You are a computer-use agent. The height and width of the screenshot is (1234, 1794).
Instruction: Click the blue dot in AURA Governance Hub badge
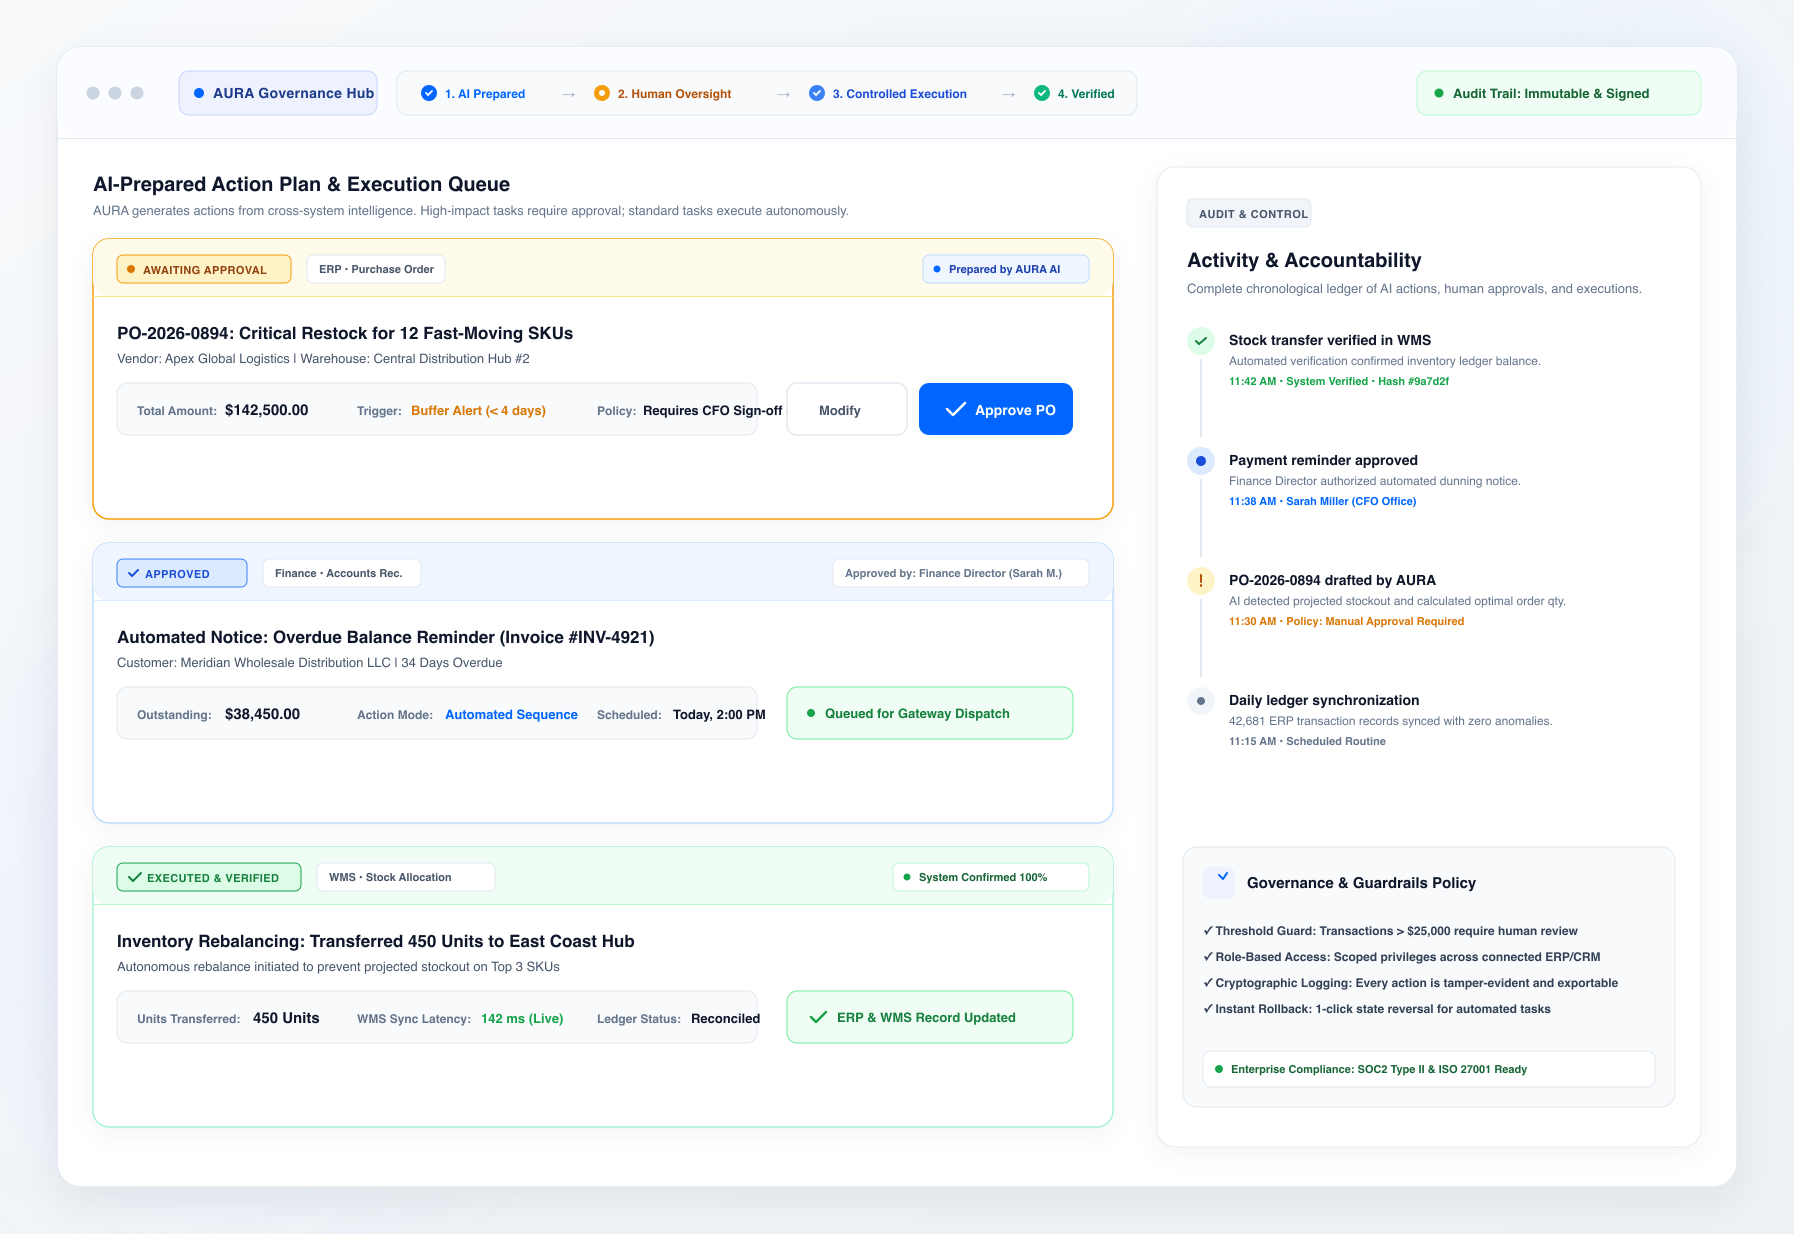(199, 93)
